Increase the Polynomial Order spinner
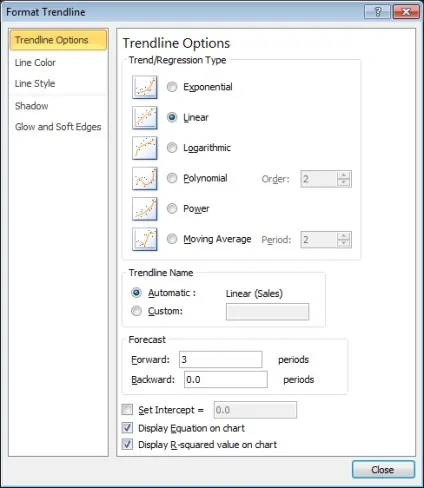Viewport: 424px width, 488px height. tap(344, 175)
